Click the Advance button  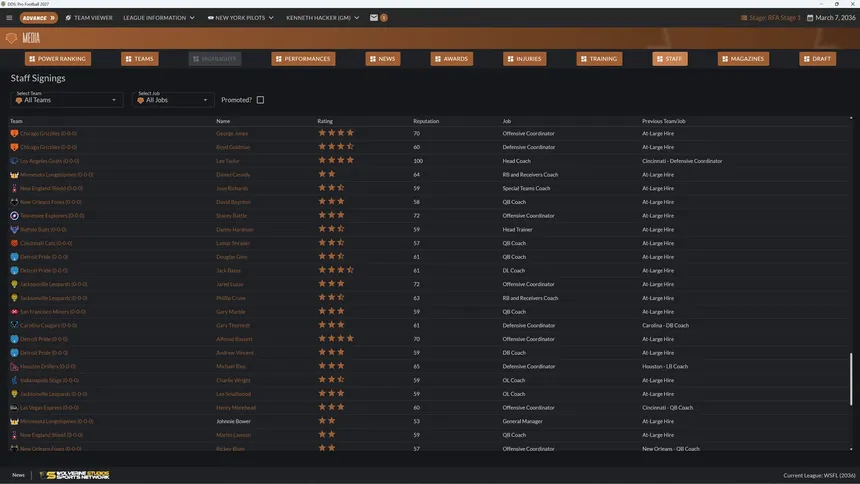click(38, 18)
